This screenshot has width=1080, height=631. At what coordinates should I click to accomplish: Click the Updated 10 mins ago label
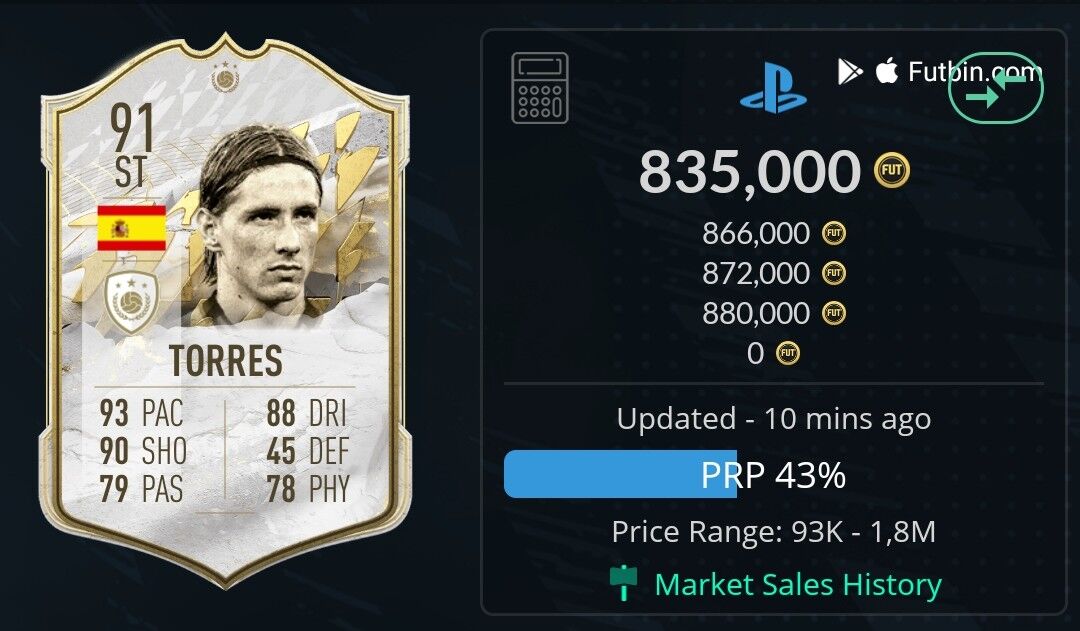click(774, 419)
